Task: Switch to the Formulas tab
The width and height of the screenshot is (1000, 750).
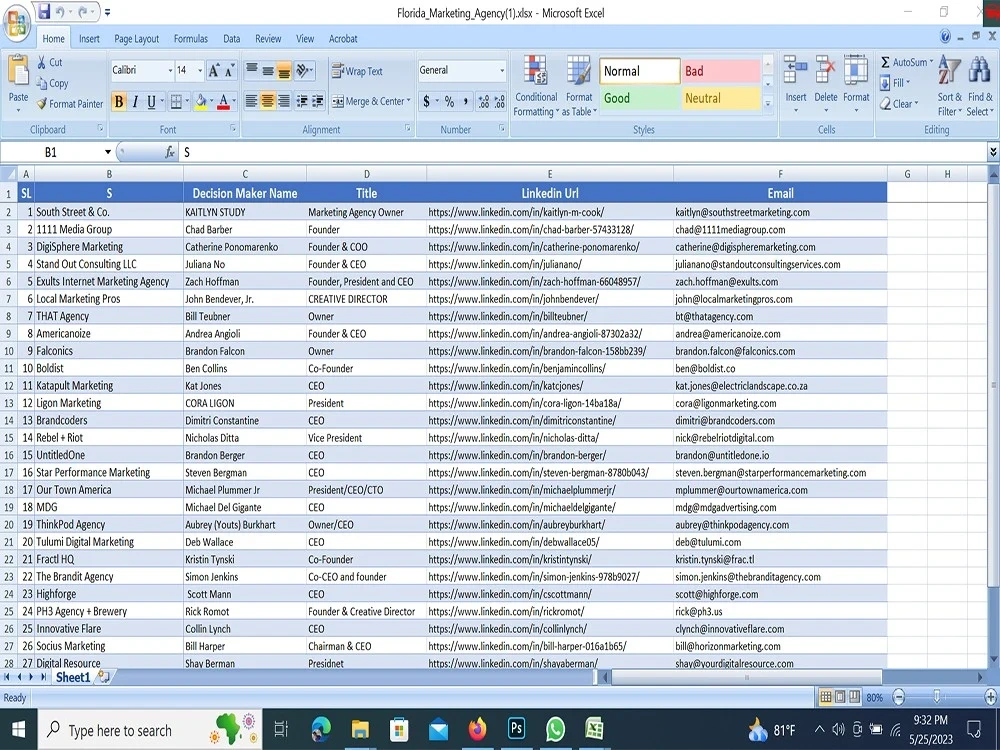Action: pos(191,39)
